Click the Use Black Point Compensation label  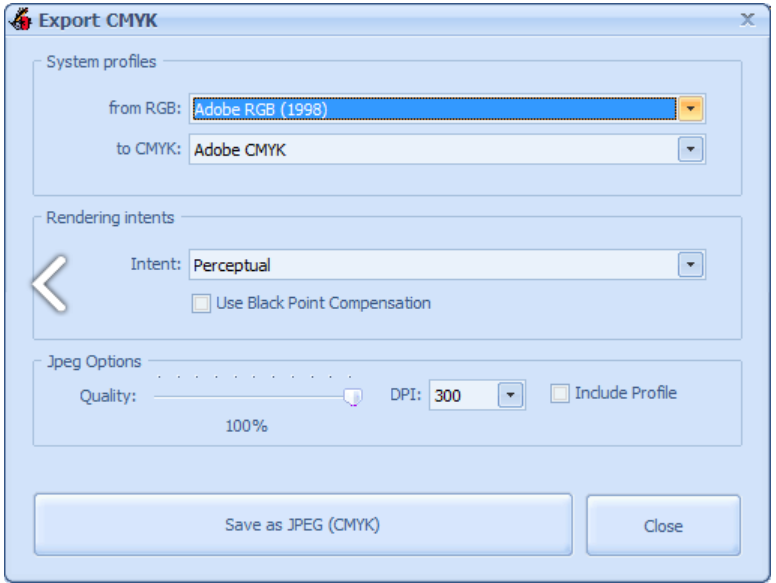[323, 303]
